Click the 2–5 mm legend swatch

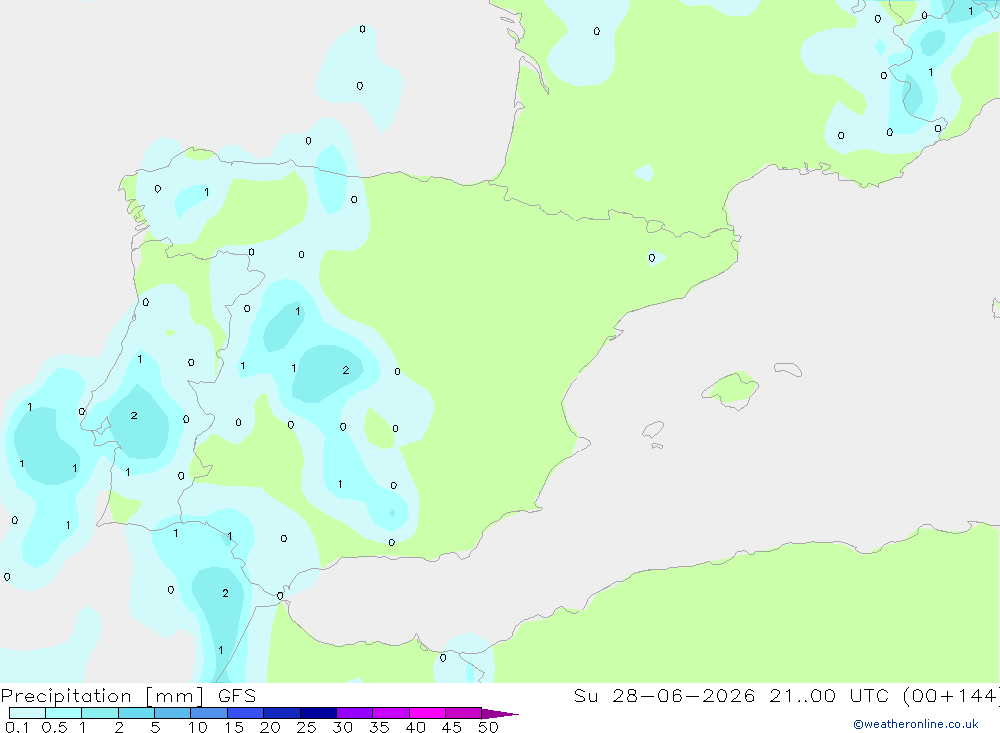(136, 713)
